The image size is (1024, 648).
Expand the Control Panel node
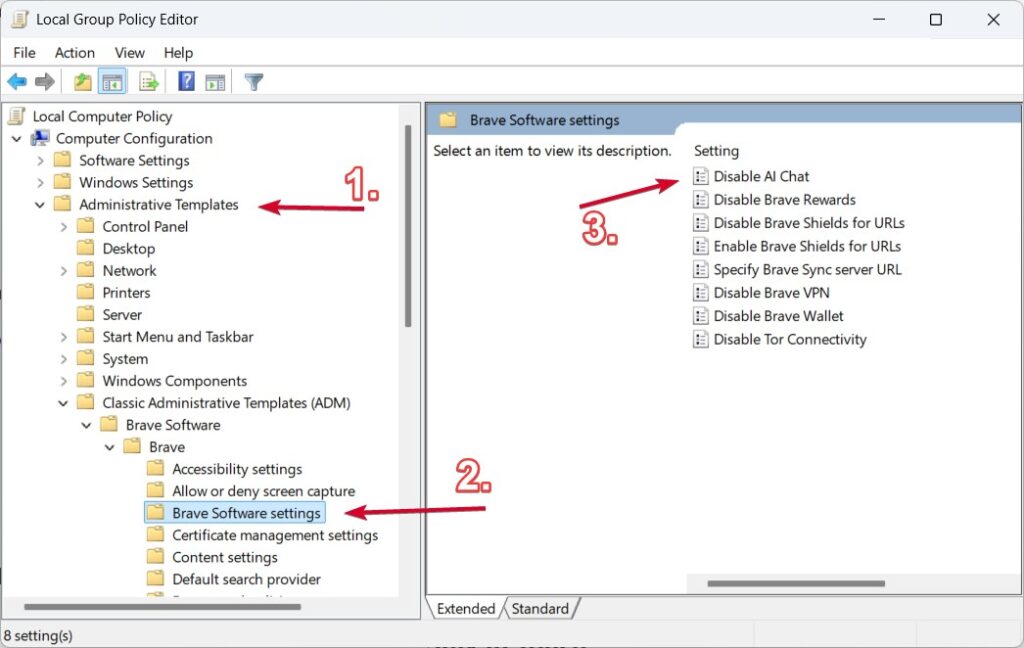pos(63,227)
